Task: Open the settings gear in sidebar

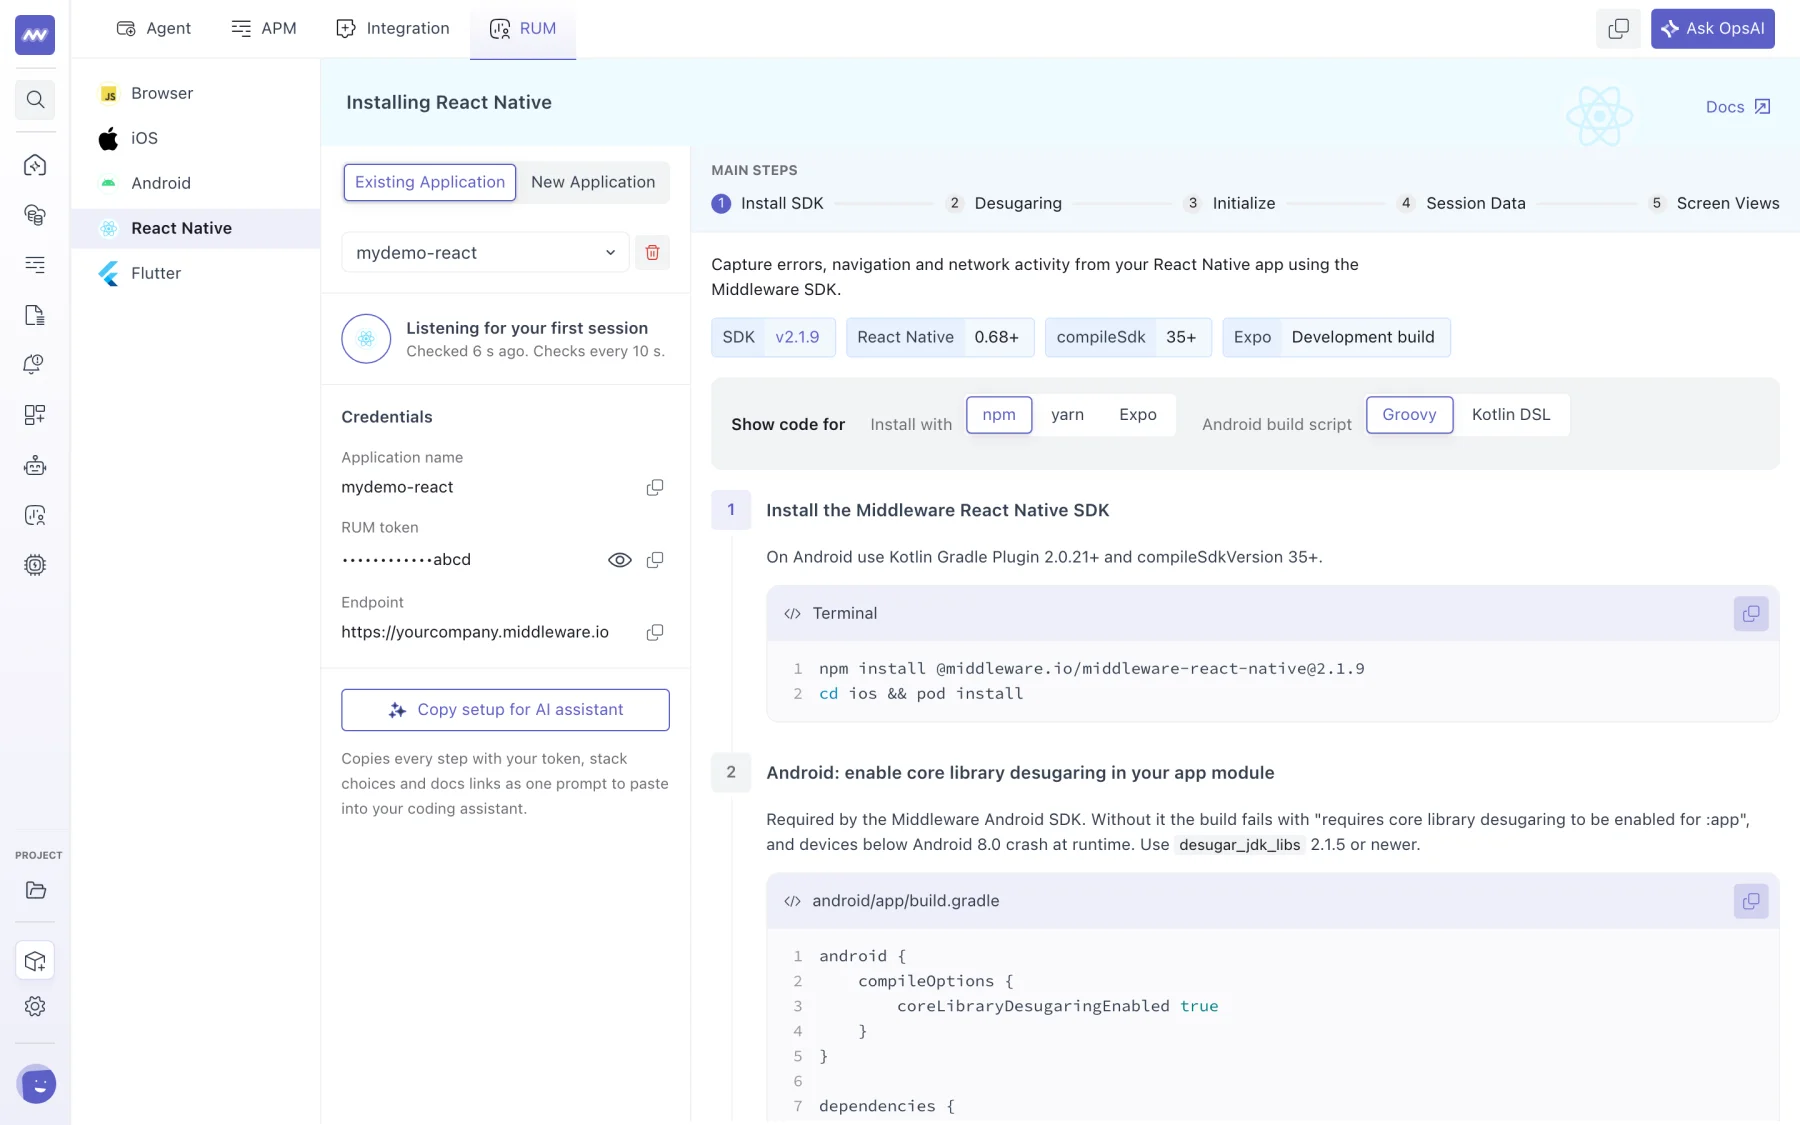Action: coord(35,1006)
